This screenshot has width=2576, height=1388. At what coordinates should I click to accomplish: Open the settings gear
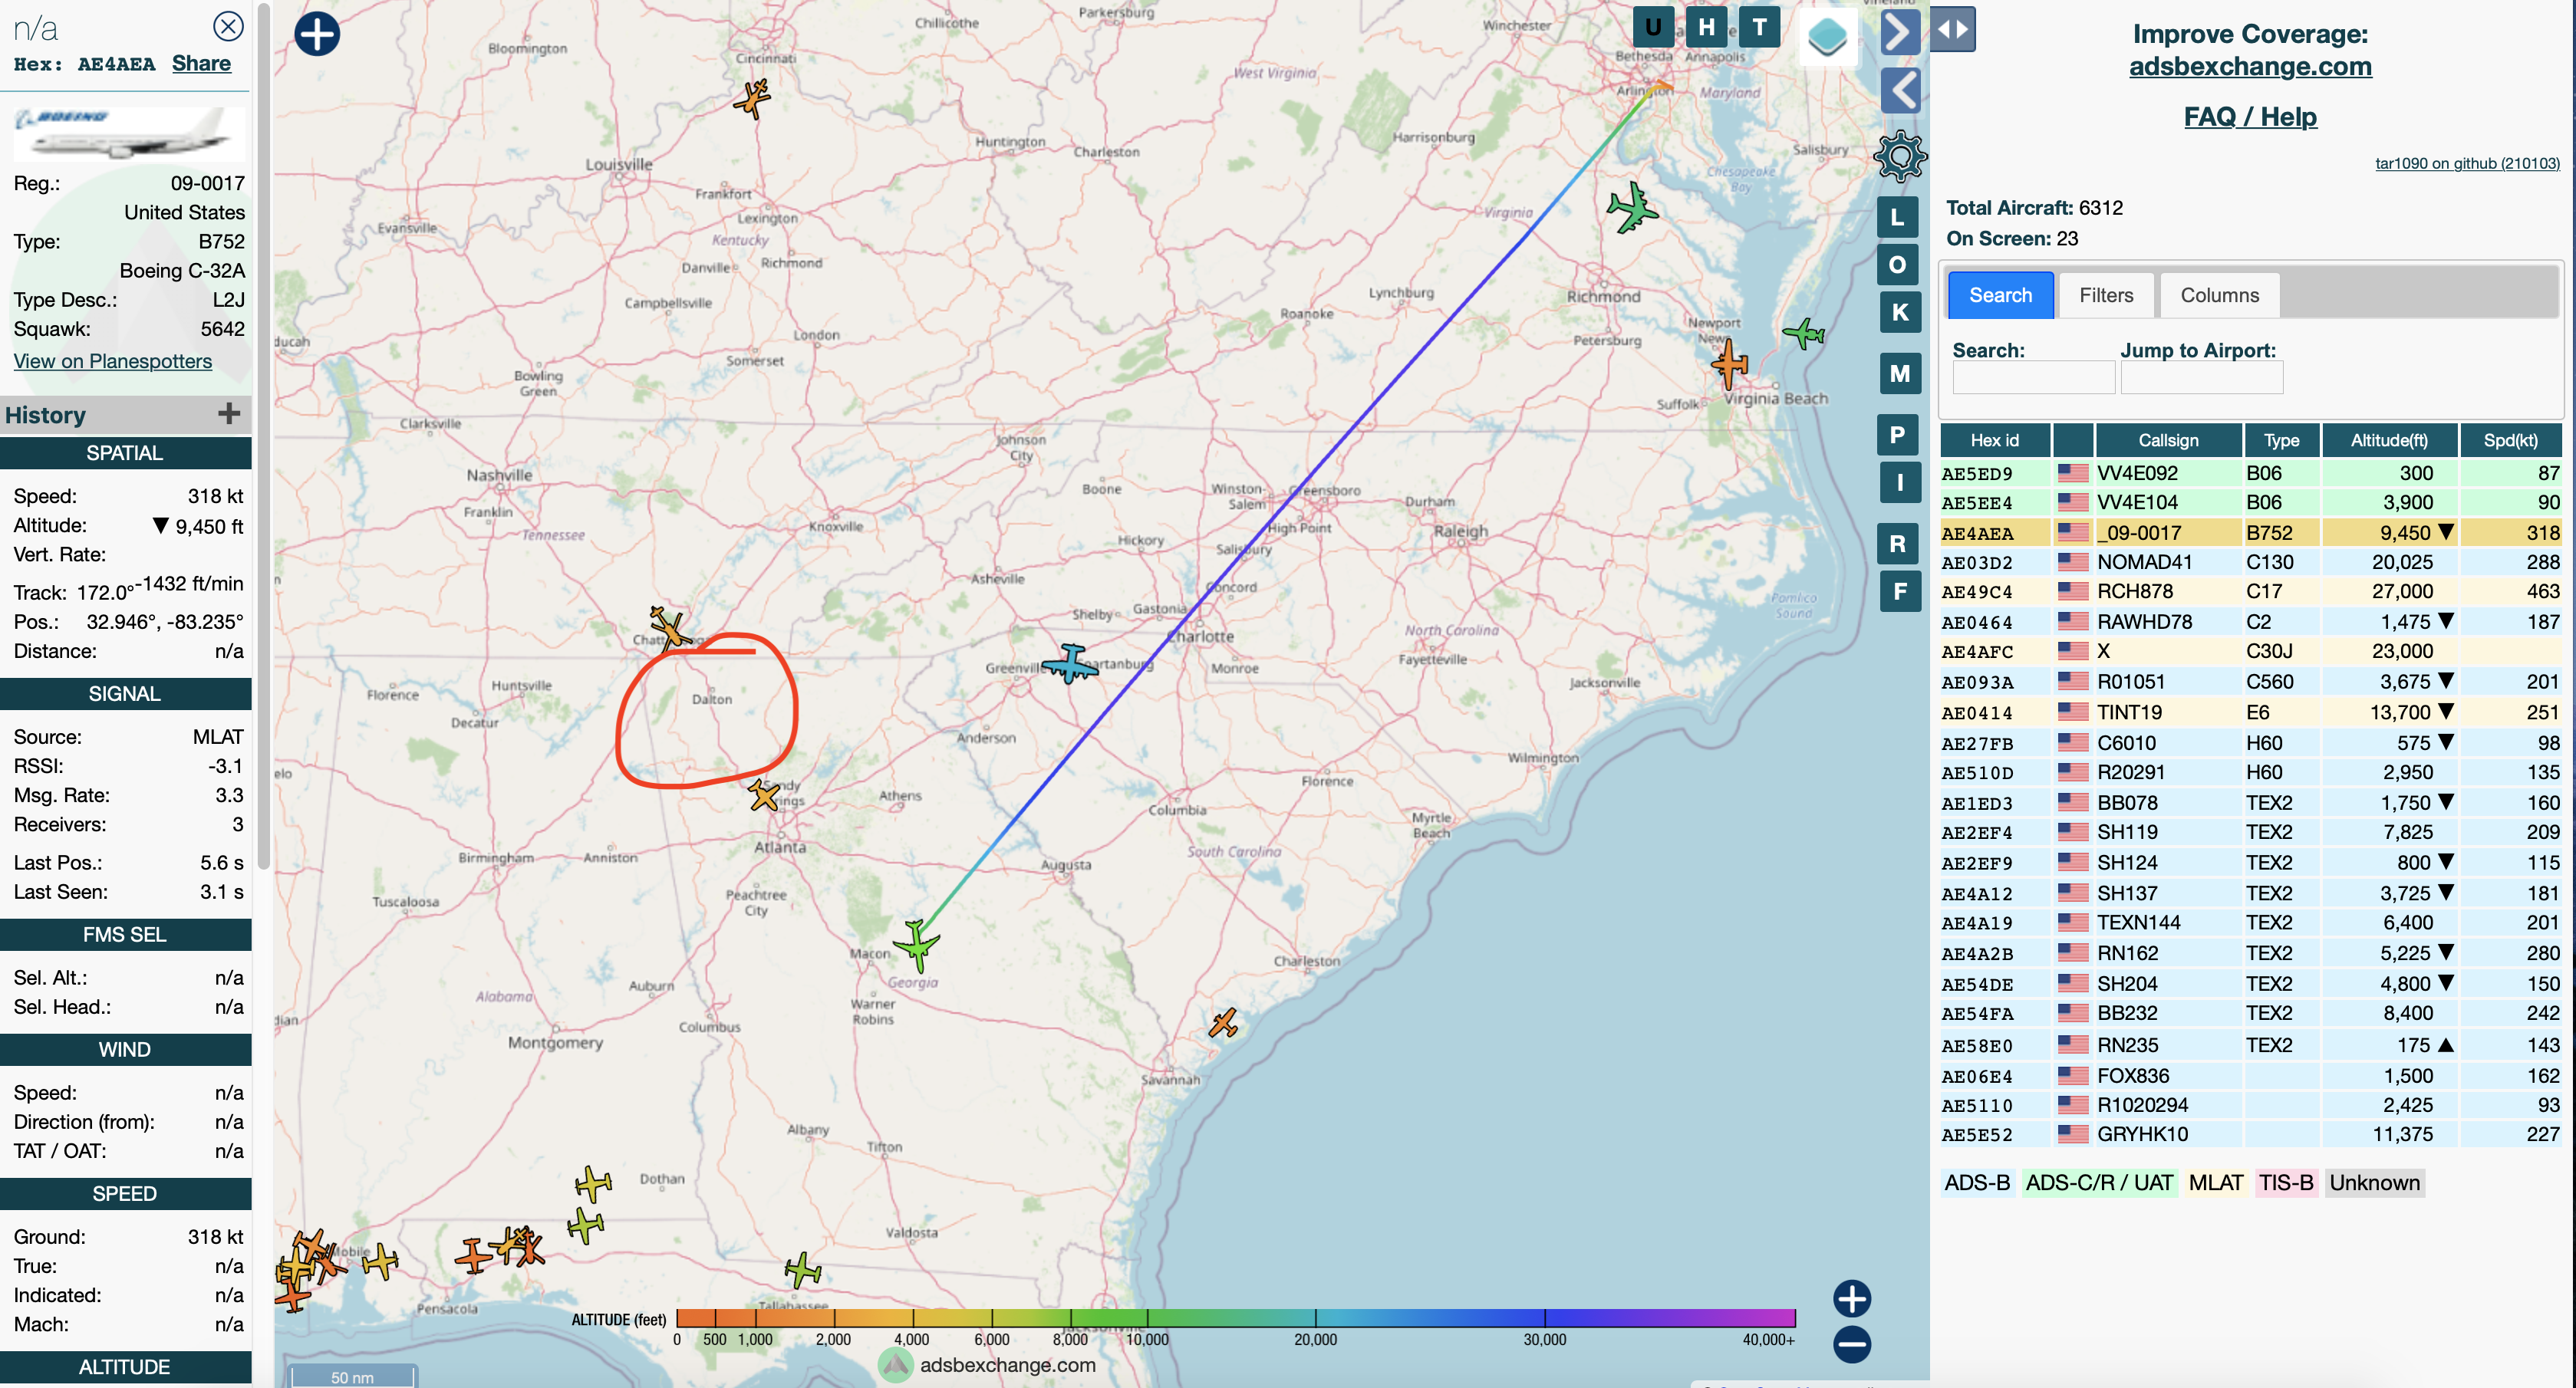(1900, 156)
